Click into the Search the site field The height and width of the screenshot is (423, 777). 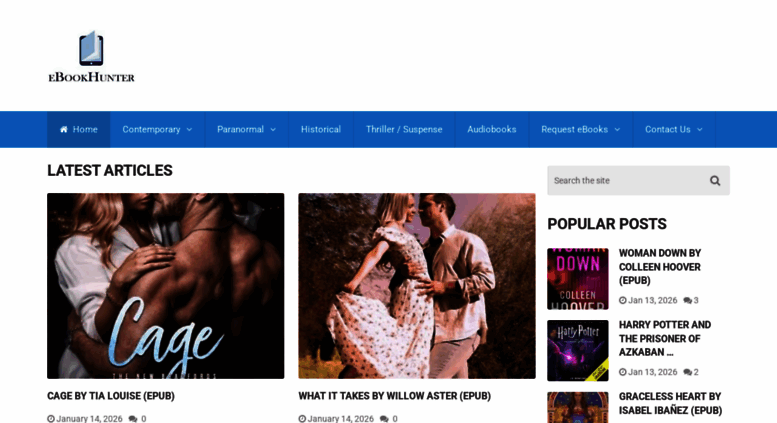pos(624,181)
